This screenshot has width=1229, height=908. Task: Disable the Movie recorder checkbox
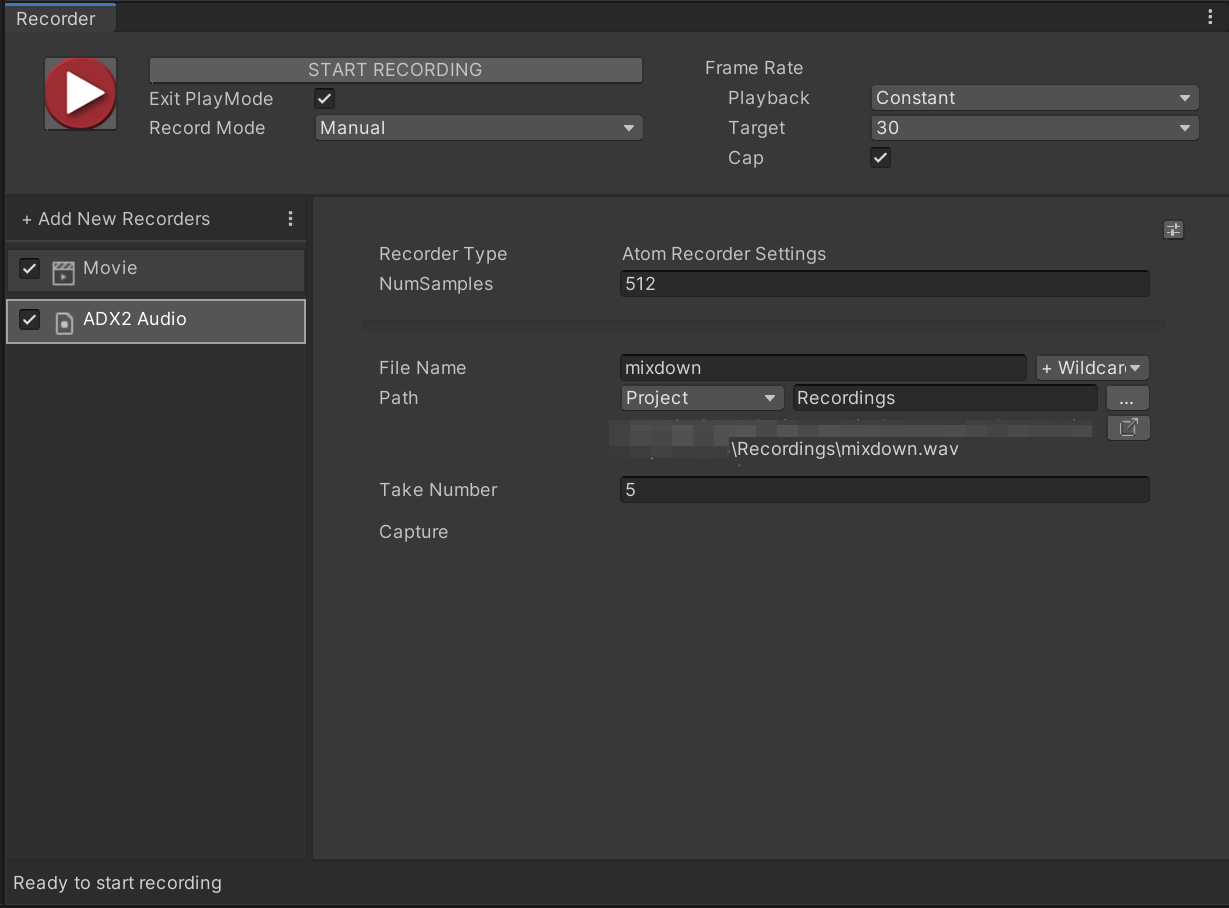coord(29,268)
